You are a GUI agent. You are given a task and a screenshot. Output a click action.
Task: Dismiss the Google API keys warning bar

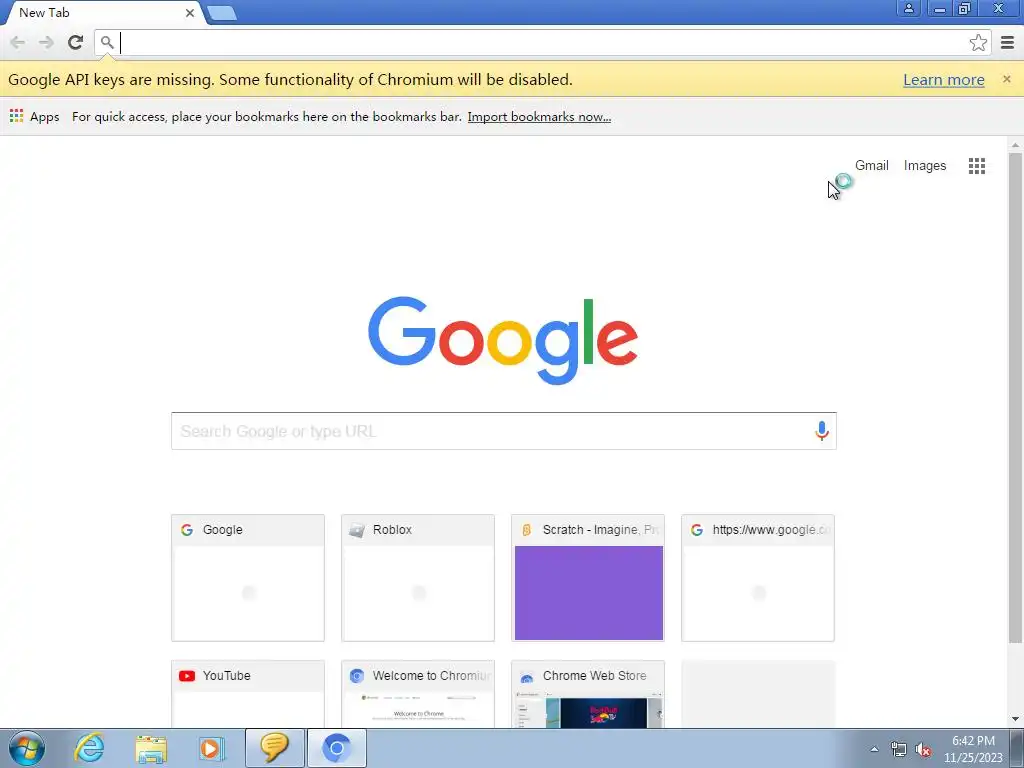(1006, 79)
